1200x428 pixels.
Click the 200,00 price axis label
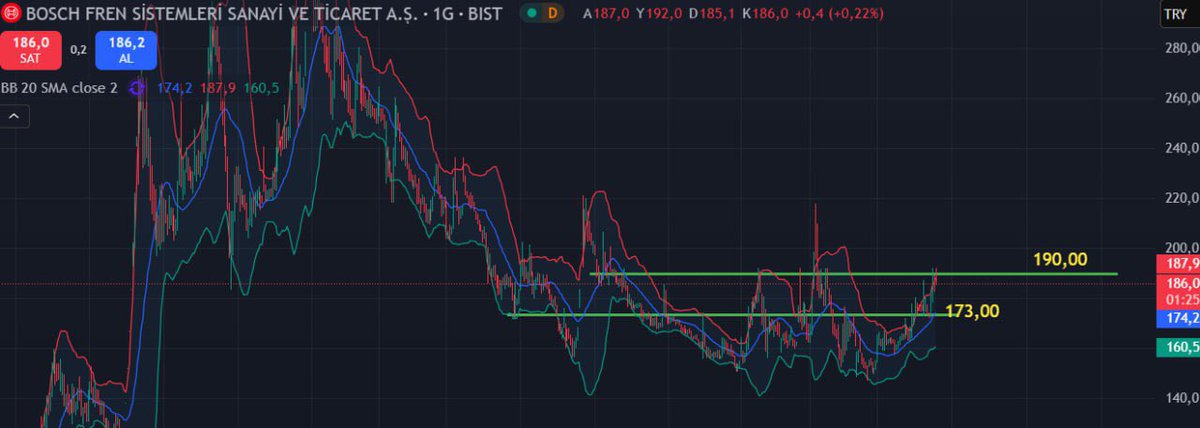1181,247
